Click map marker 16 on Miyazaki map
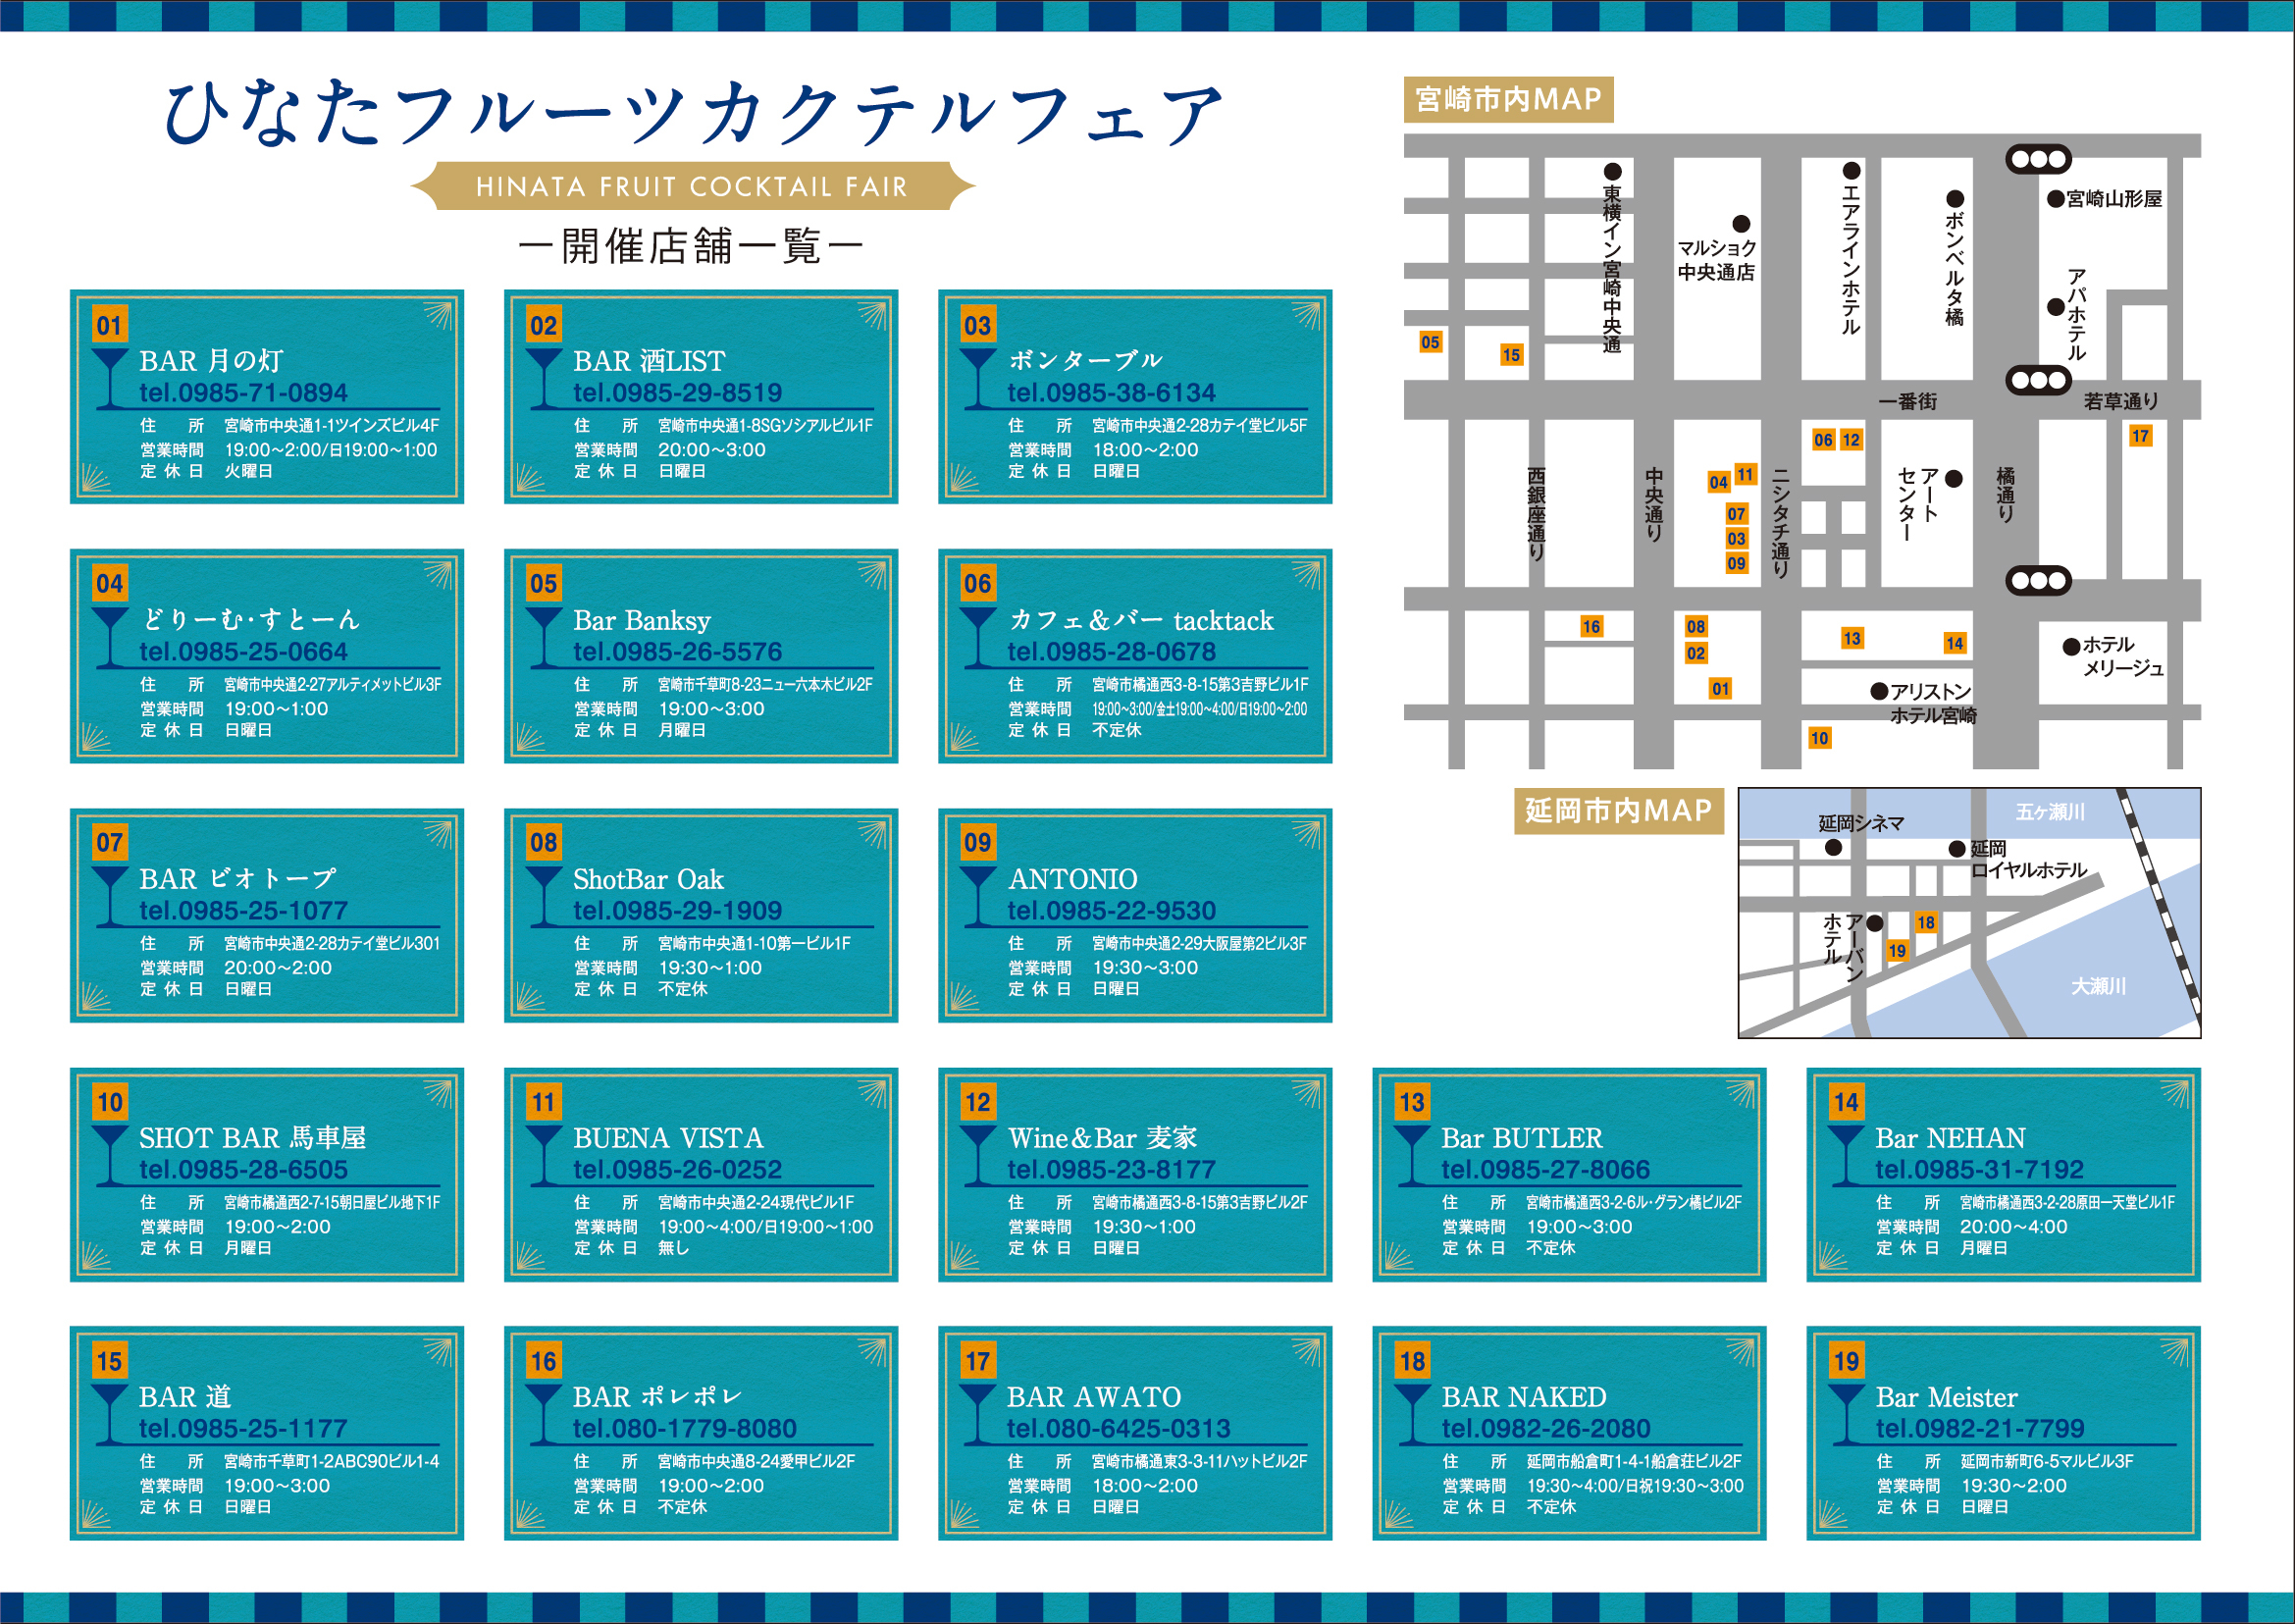This screenshot has height=1624, width=2295. click(x=1591, y=626)
